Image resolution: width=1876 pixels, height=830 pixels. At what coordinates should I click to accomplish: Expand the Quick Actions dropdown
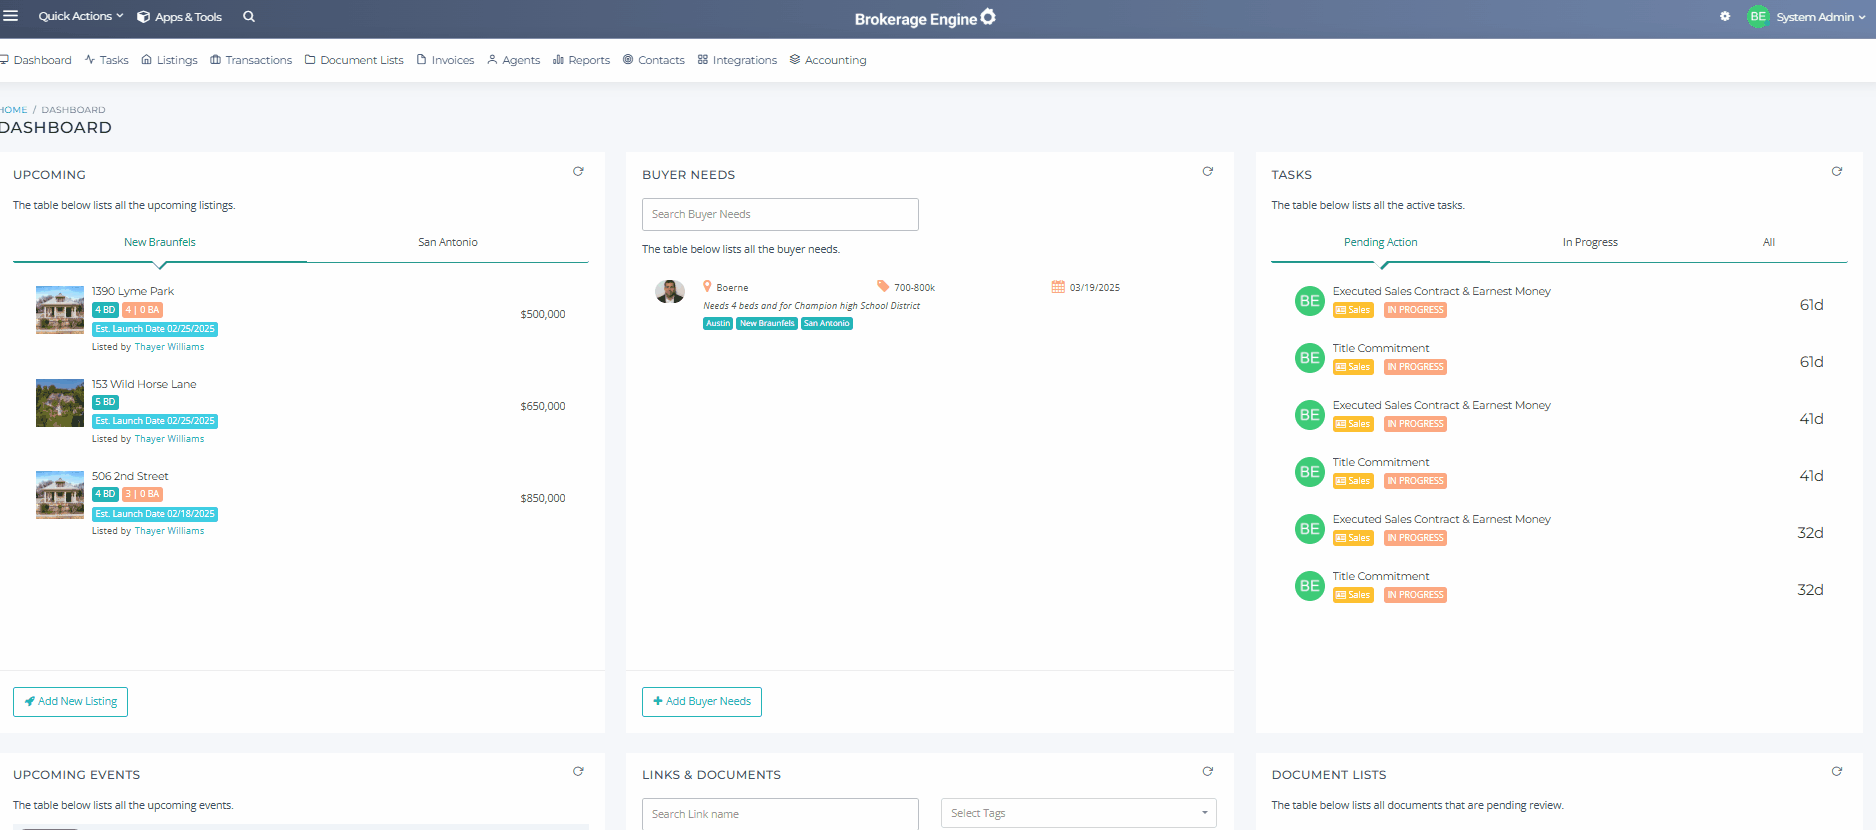click(81, 16)
